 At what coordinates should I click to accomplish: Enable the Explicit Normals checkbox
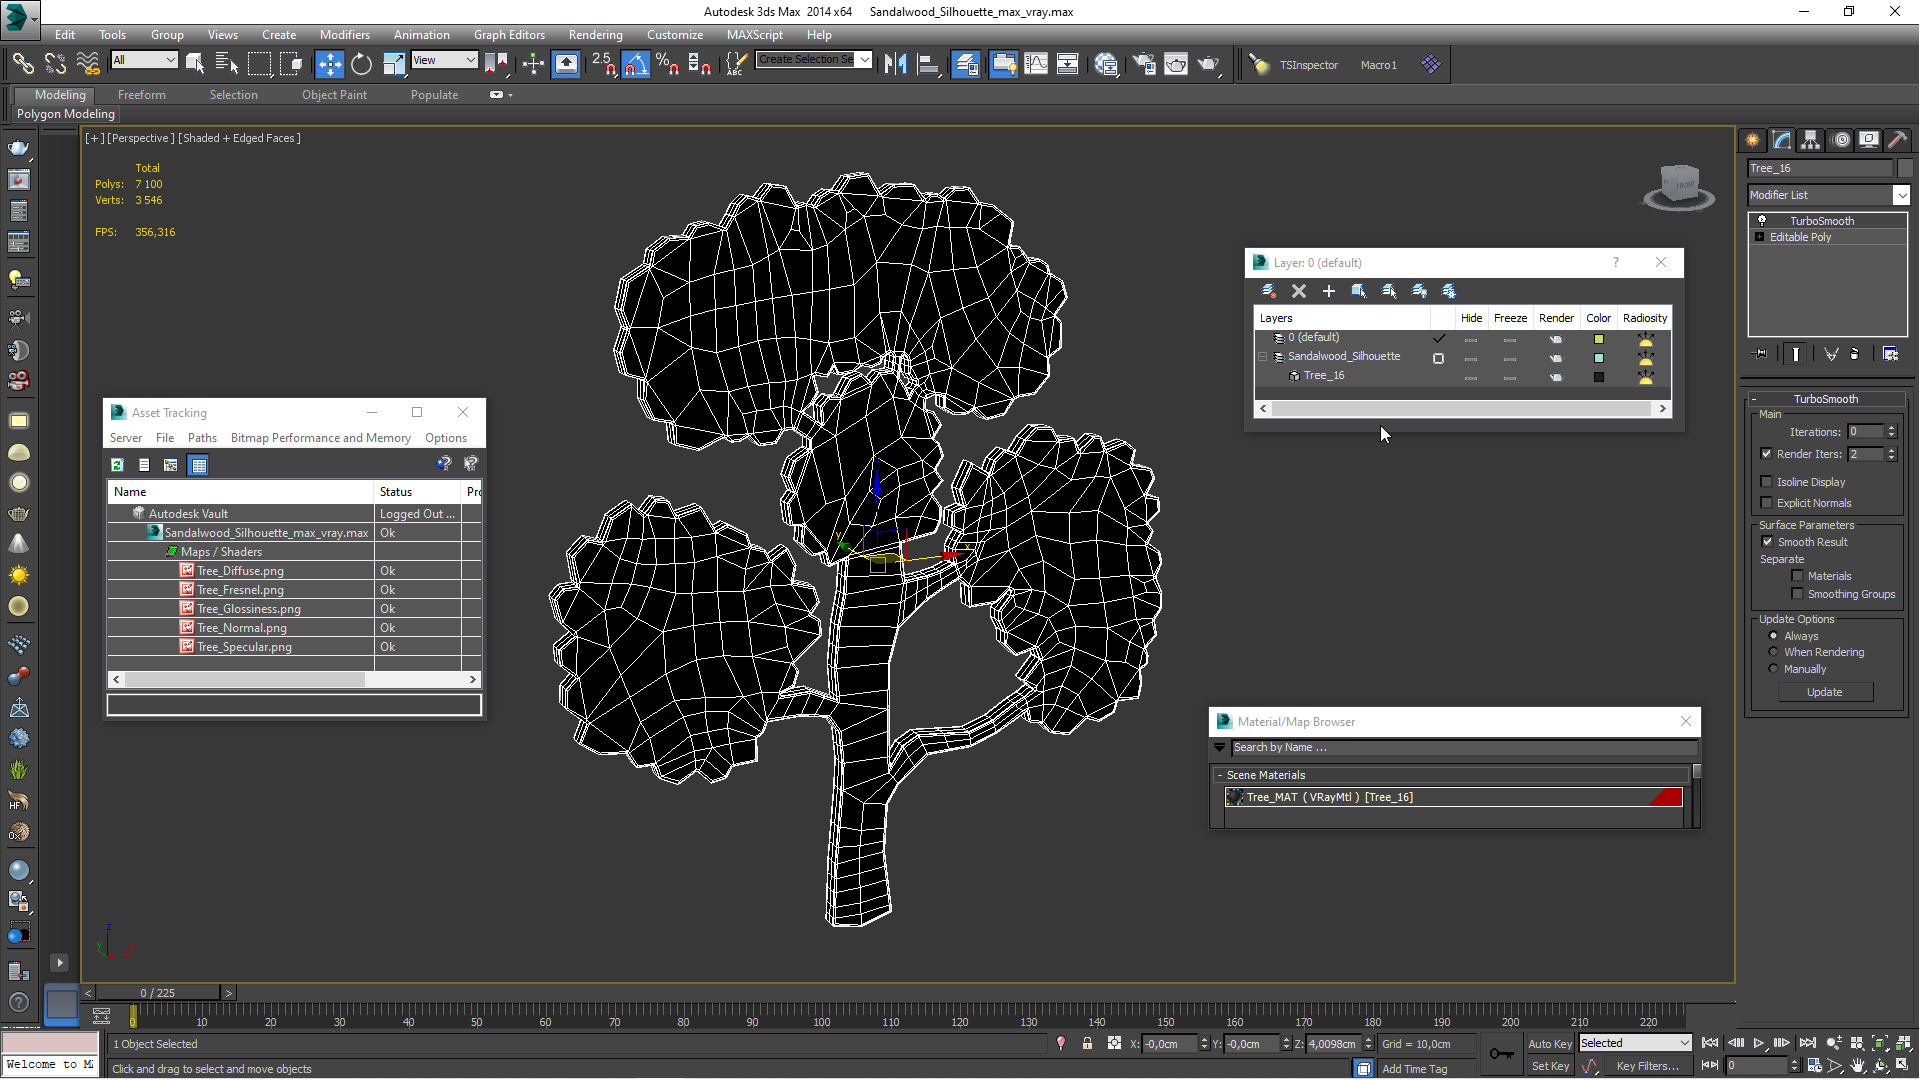tap(1766, 503)
